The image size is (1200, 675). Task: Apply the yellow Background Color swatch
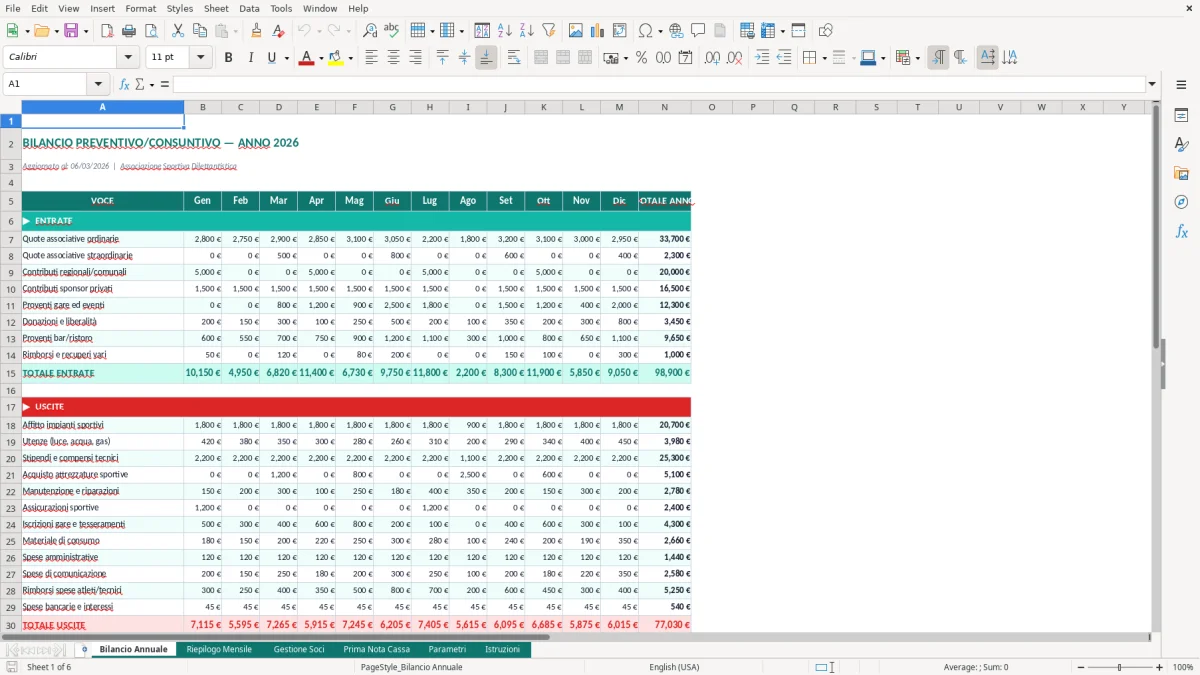(x=336, y=58)
